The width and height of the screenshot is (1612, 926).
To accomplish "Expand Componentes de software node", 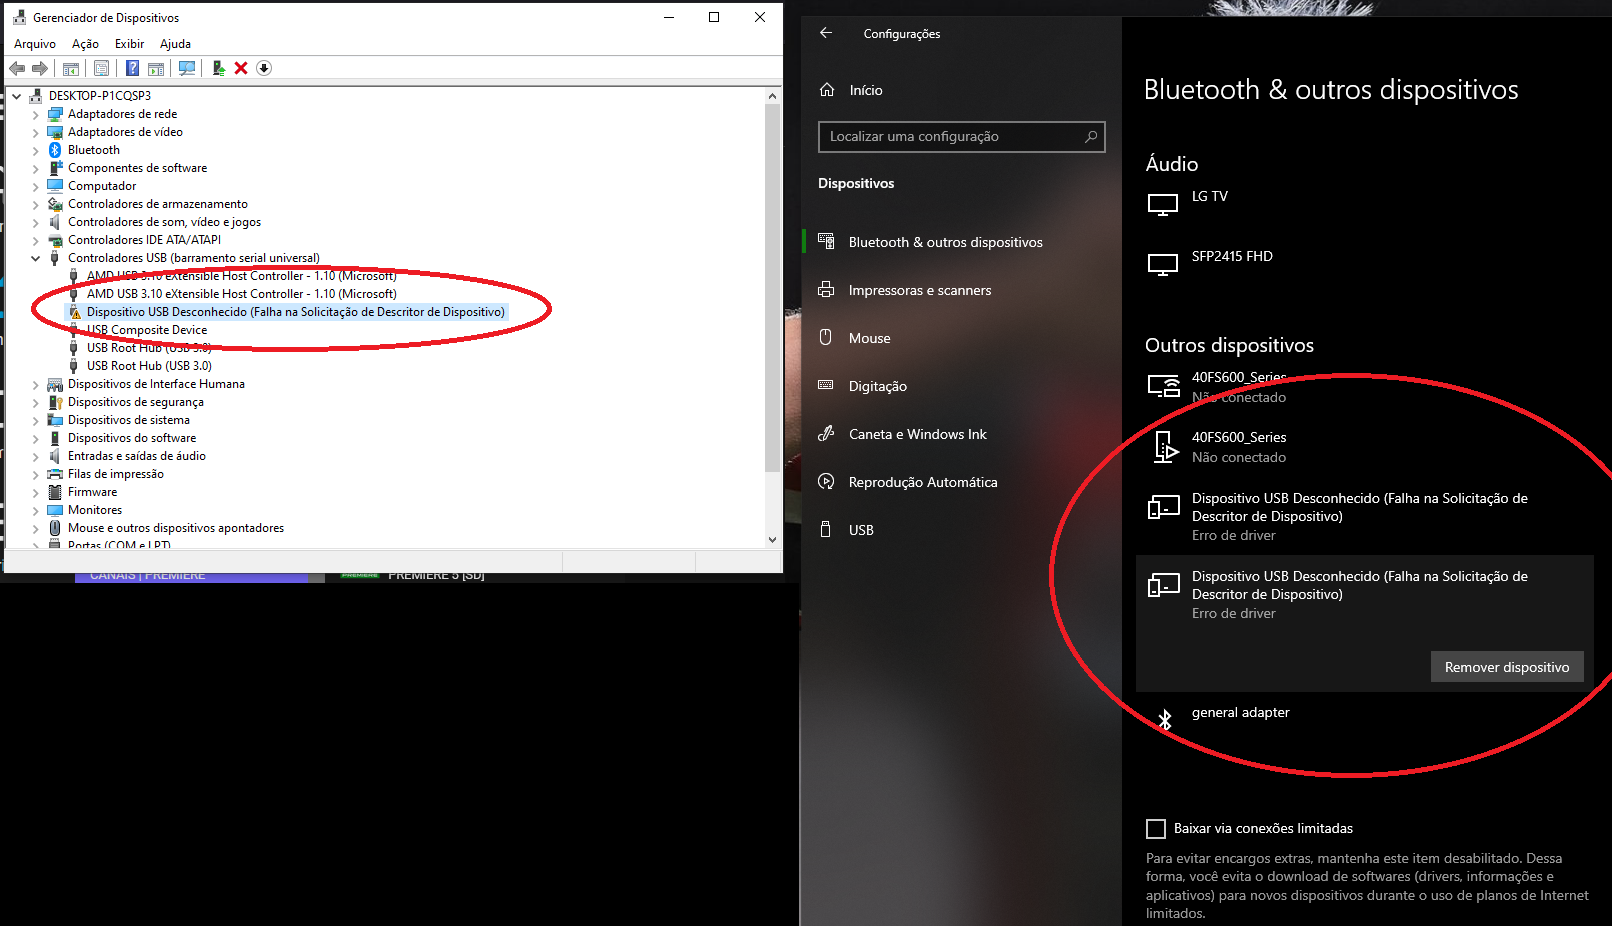I will [x=36, y=168].
